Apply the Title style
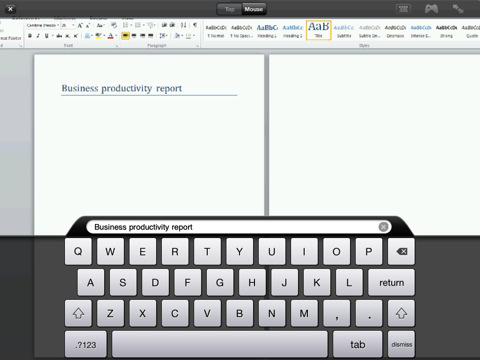480x360 pixels. (319, 31)
